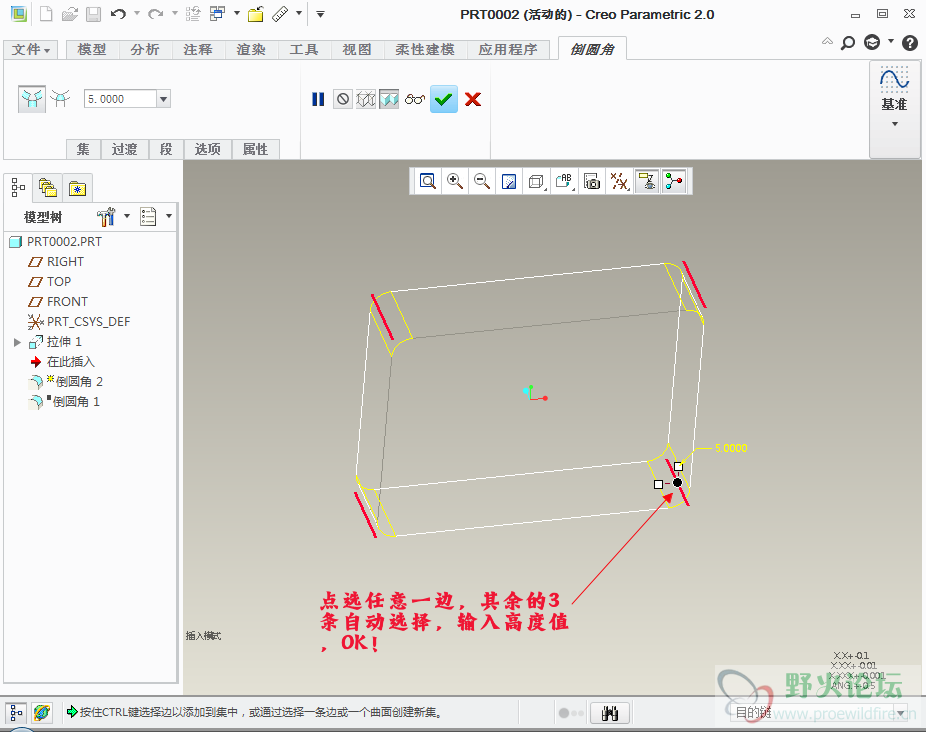This screenshot has height=732, width=926.
Task: Click the command search magnifier icon
Action: point(848,43)
